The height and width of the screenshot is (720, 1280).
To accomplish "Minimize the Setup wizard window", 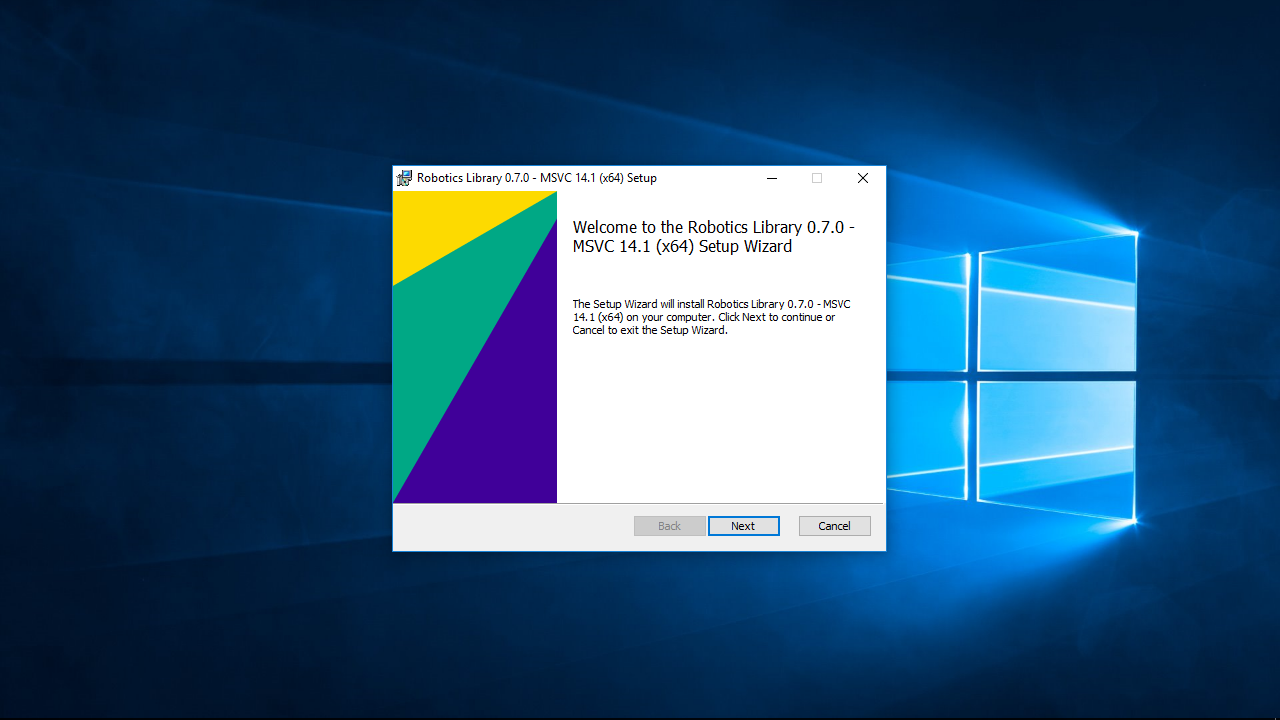I will [x=772, y=178].
